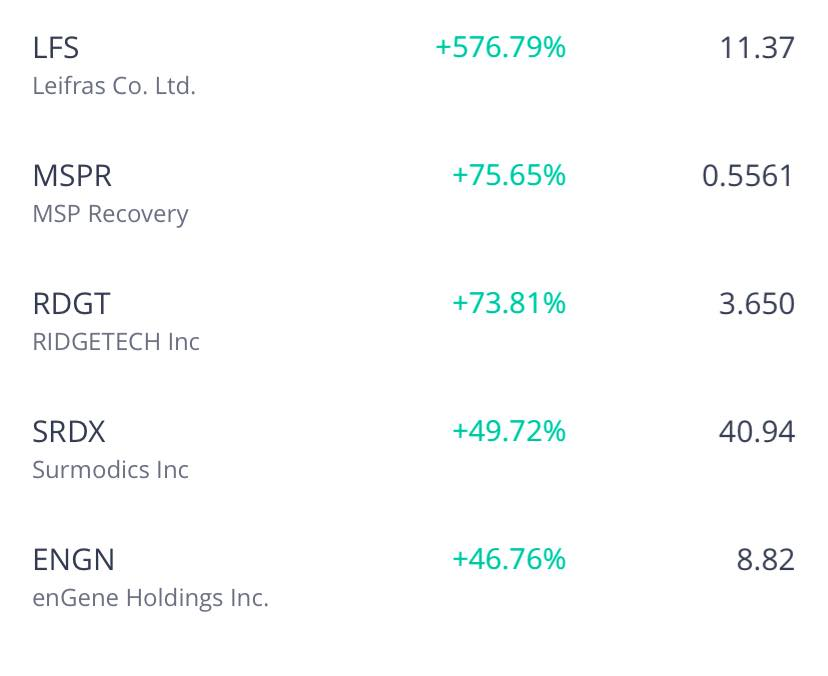Viewport: 828px width, 676px height.
Task: Open the LFS ticker symbol
Action: coord(56,47)
